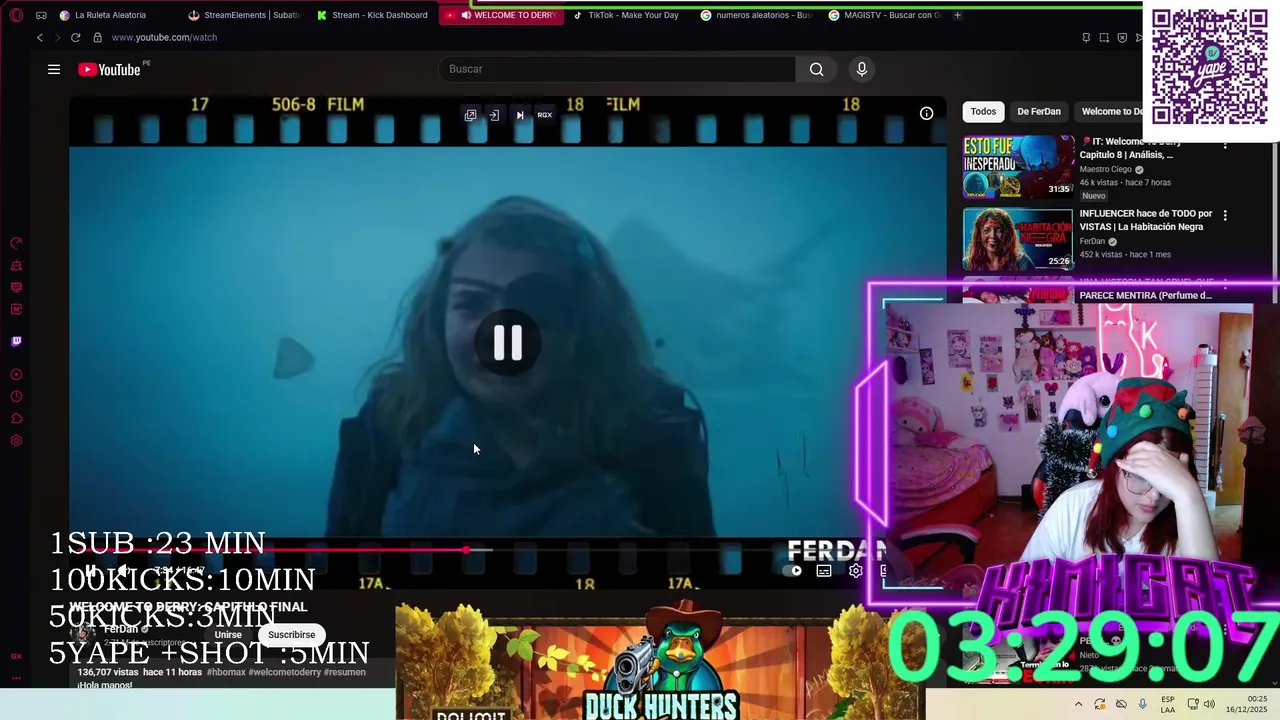Toggle subtitles on the video player

tap(824, 571)
